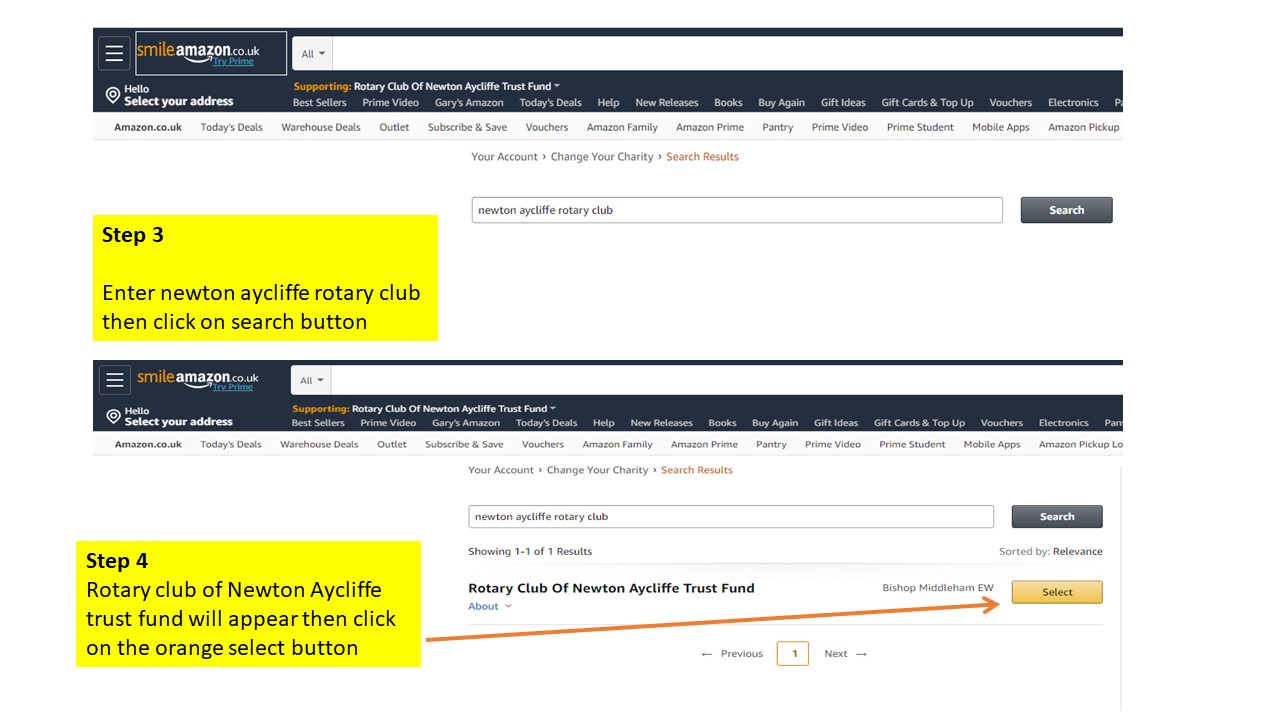Click Search Results breadcrumb in Step 4 screenshot

(x=697, y=470)
